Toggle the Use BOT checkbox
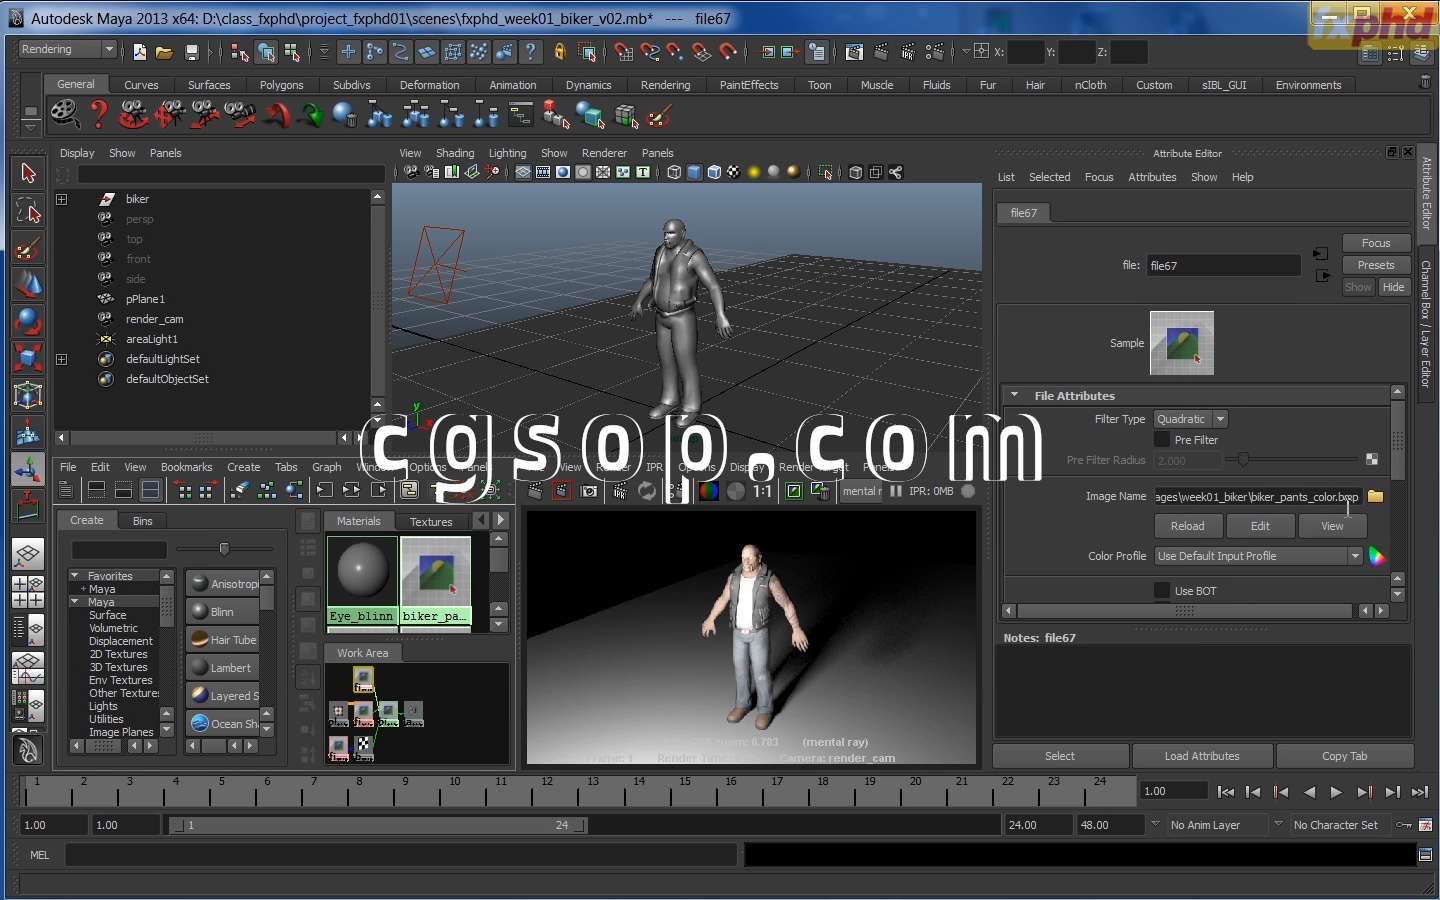Image resolution: width=1440 pixels, height=900 pixels. (x=1162, y=591)
